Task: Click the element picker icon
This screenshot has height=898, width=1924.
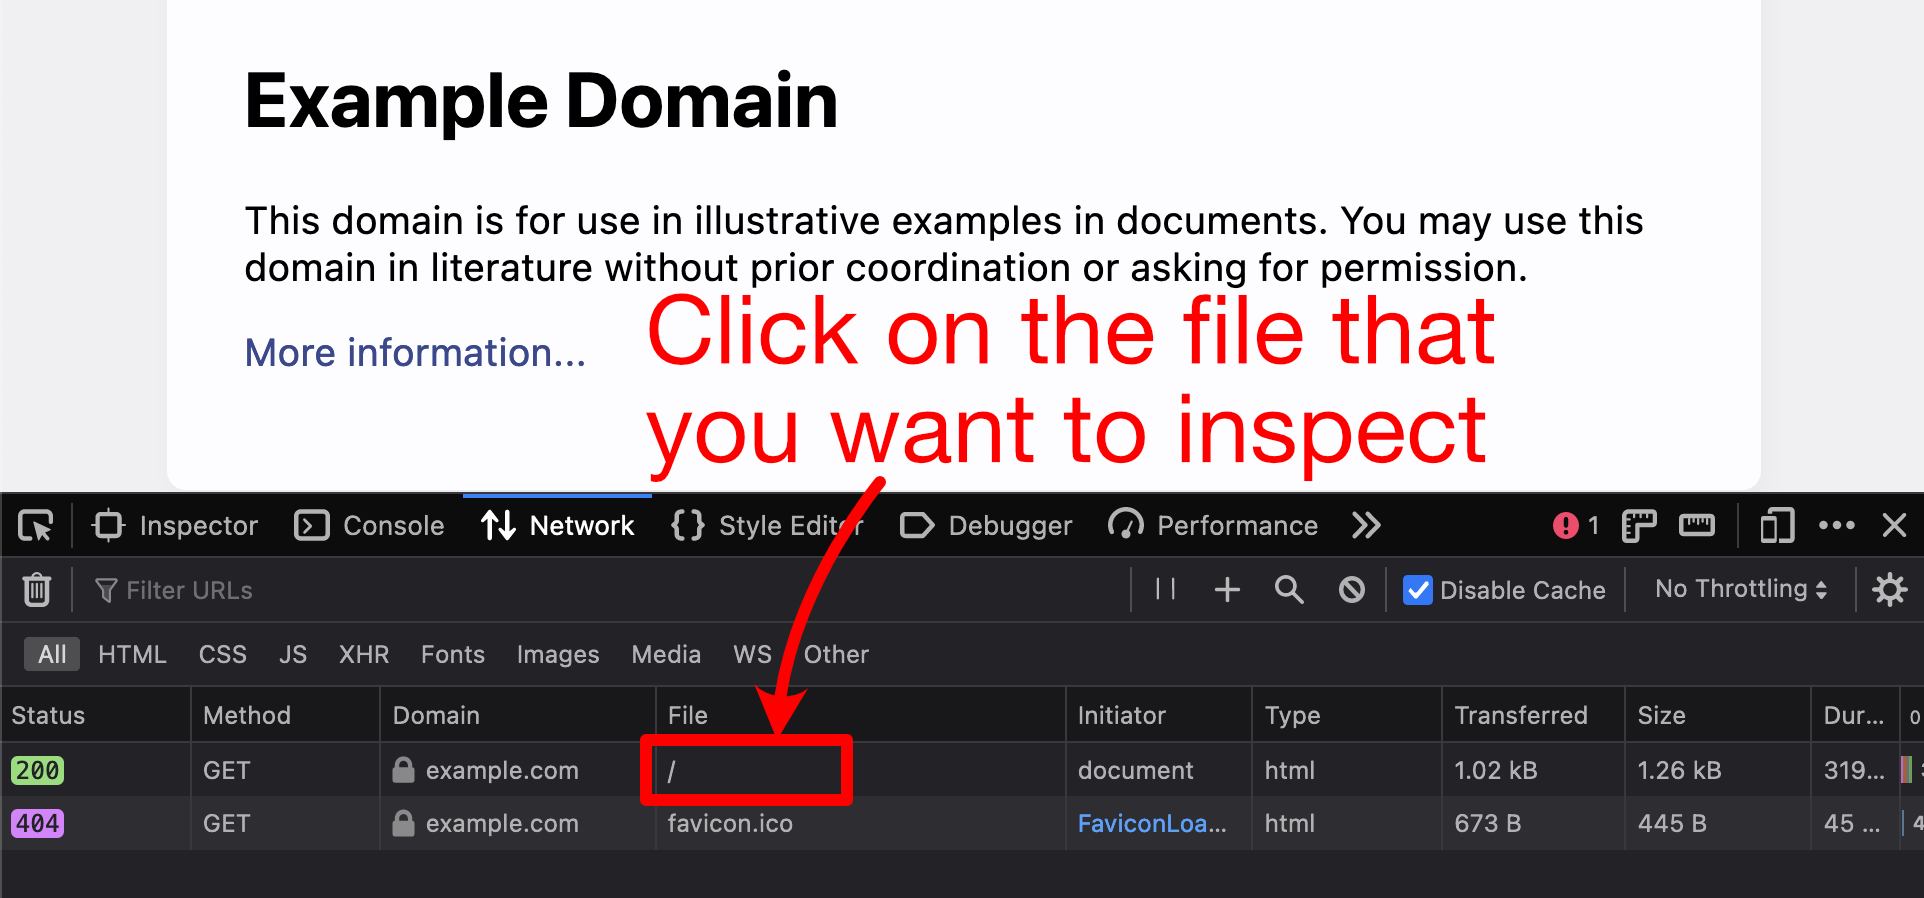Action: (36, 525)
